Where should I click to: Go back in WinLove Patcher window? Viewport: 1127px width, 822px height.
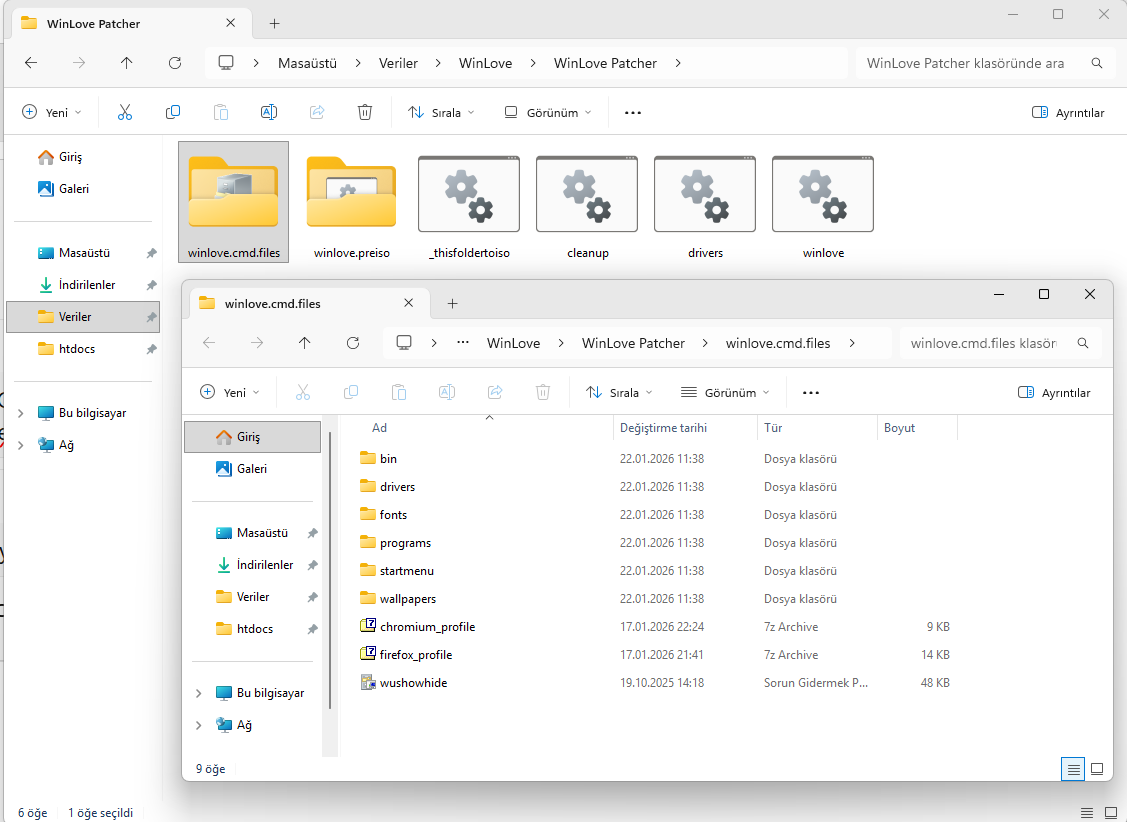[31, 63]
